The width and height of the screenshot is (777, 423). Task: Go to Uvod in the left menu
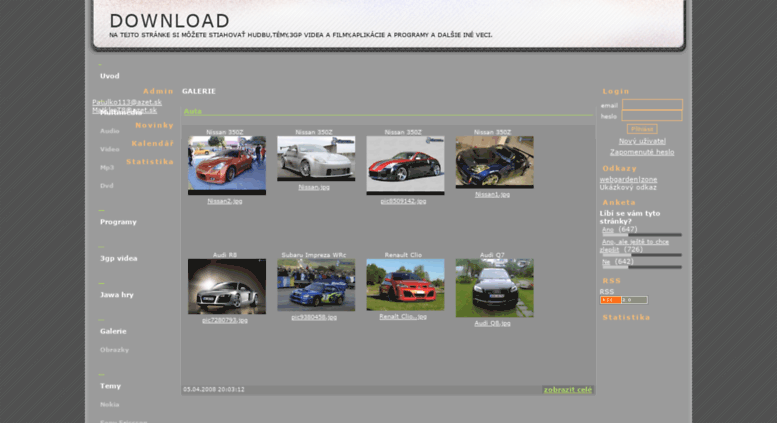click(110, 76)
